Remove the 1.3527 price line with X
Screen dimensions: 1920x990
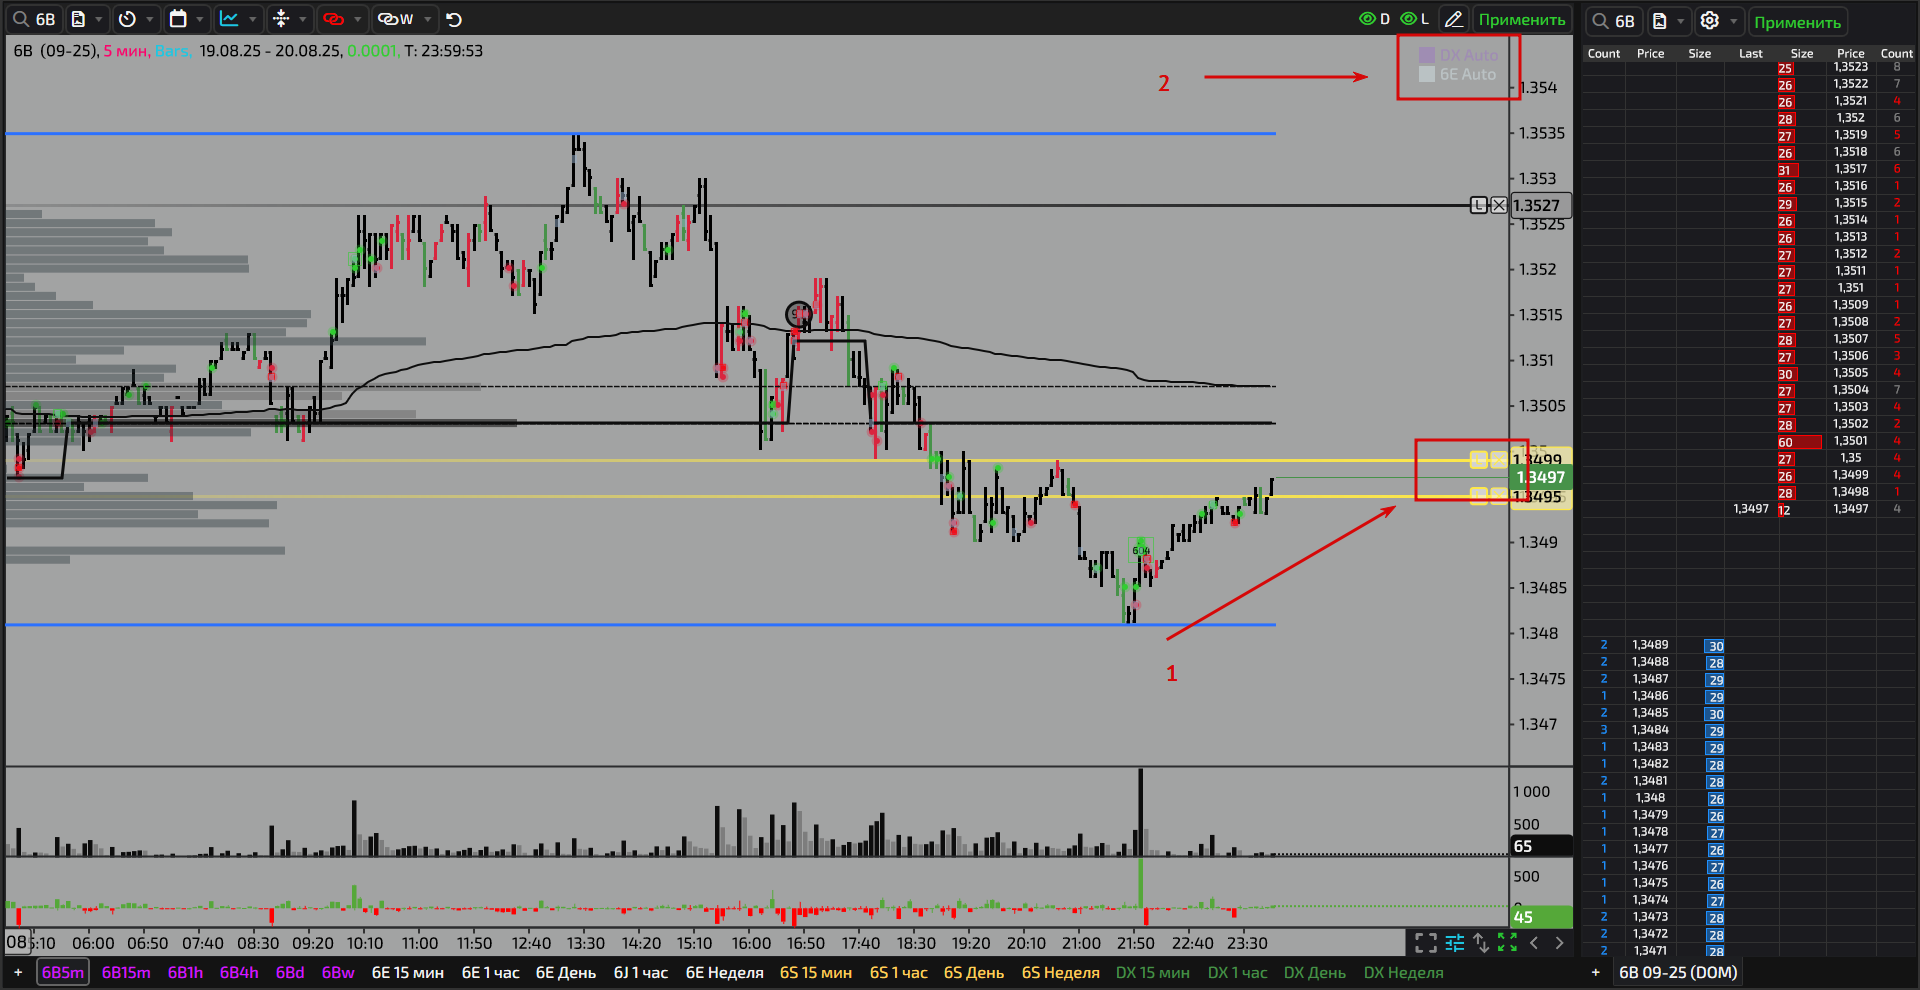(1498, 205)
